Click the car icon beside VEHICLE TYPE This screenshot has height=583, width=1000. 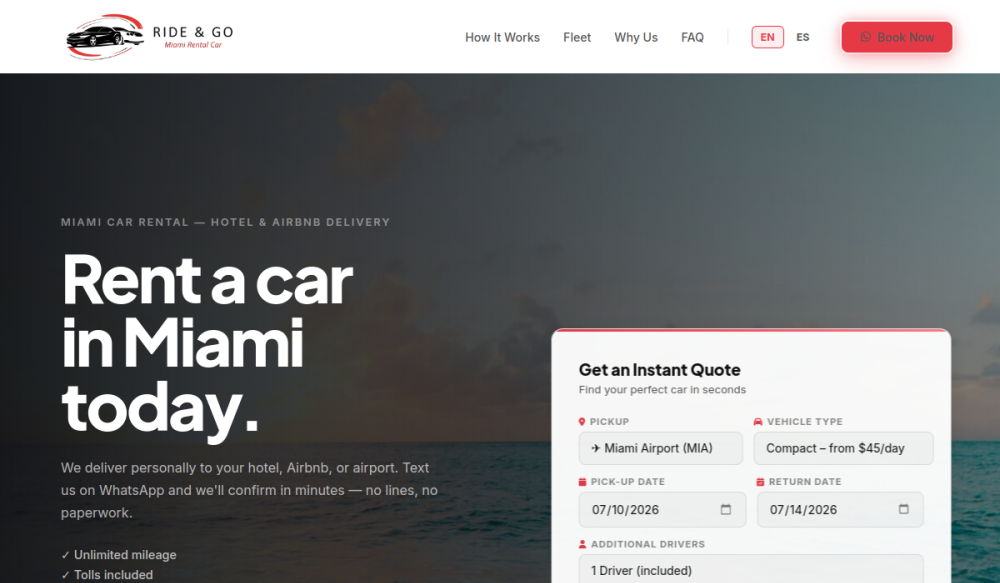pyautogui.click(x=758, y=422)
